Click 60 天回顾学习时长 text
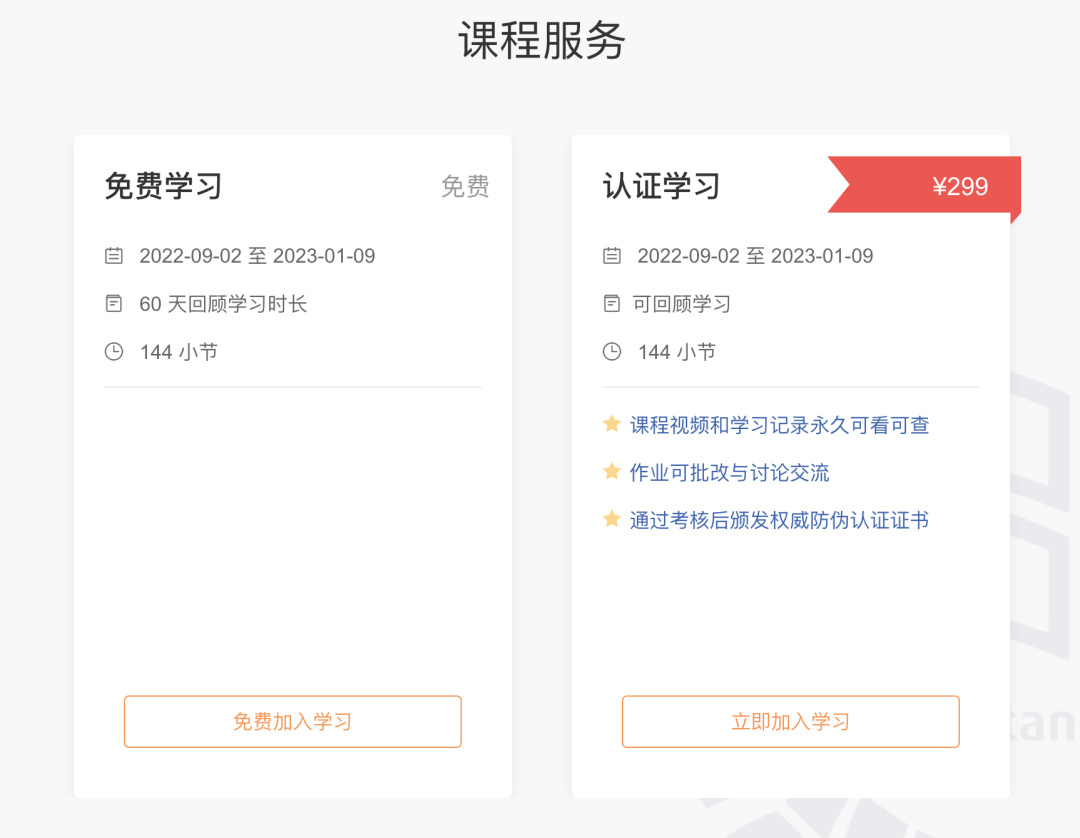 pyautogui.click(x=223, y=304)
